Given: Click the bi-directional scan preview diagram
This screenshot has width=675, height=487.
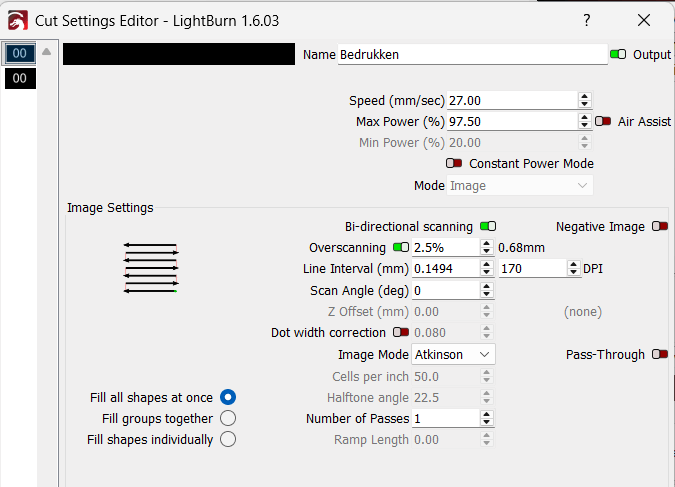Looking at the screenshot, I should click(151, 268).
